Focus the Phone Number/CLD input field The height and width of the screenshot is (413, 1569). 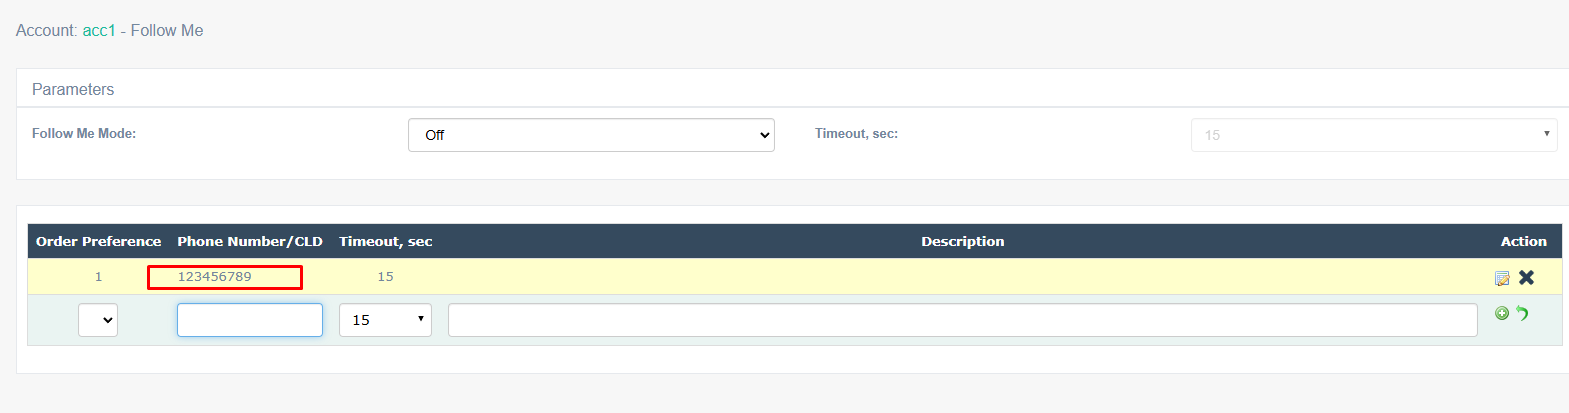250,320
